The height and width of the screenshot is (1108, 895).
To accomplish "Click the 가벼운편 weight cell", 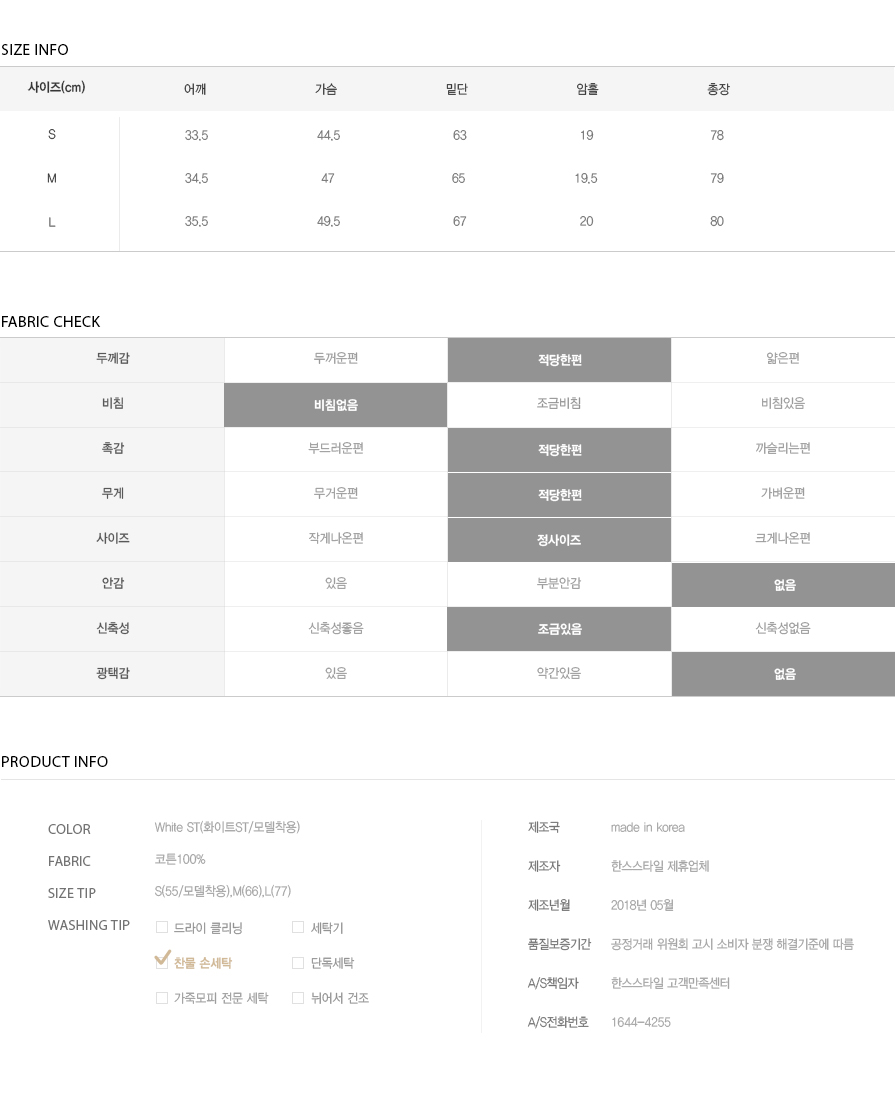I will [783, 493].
